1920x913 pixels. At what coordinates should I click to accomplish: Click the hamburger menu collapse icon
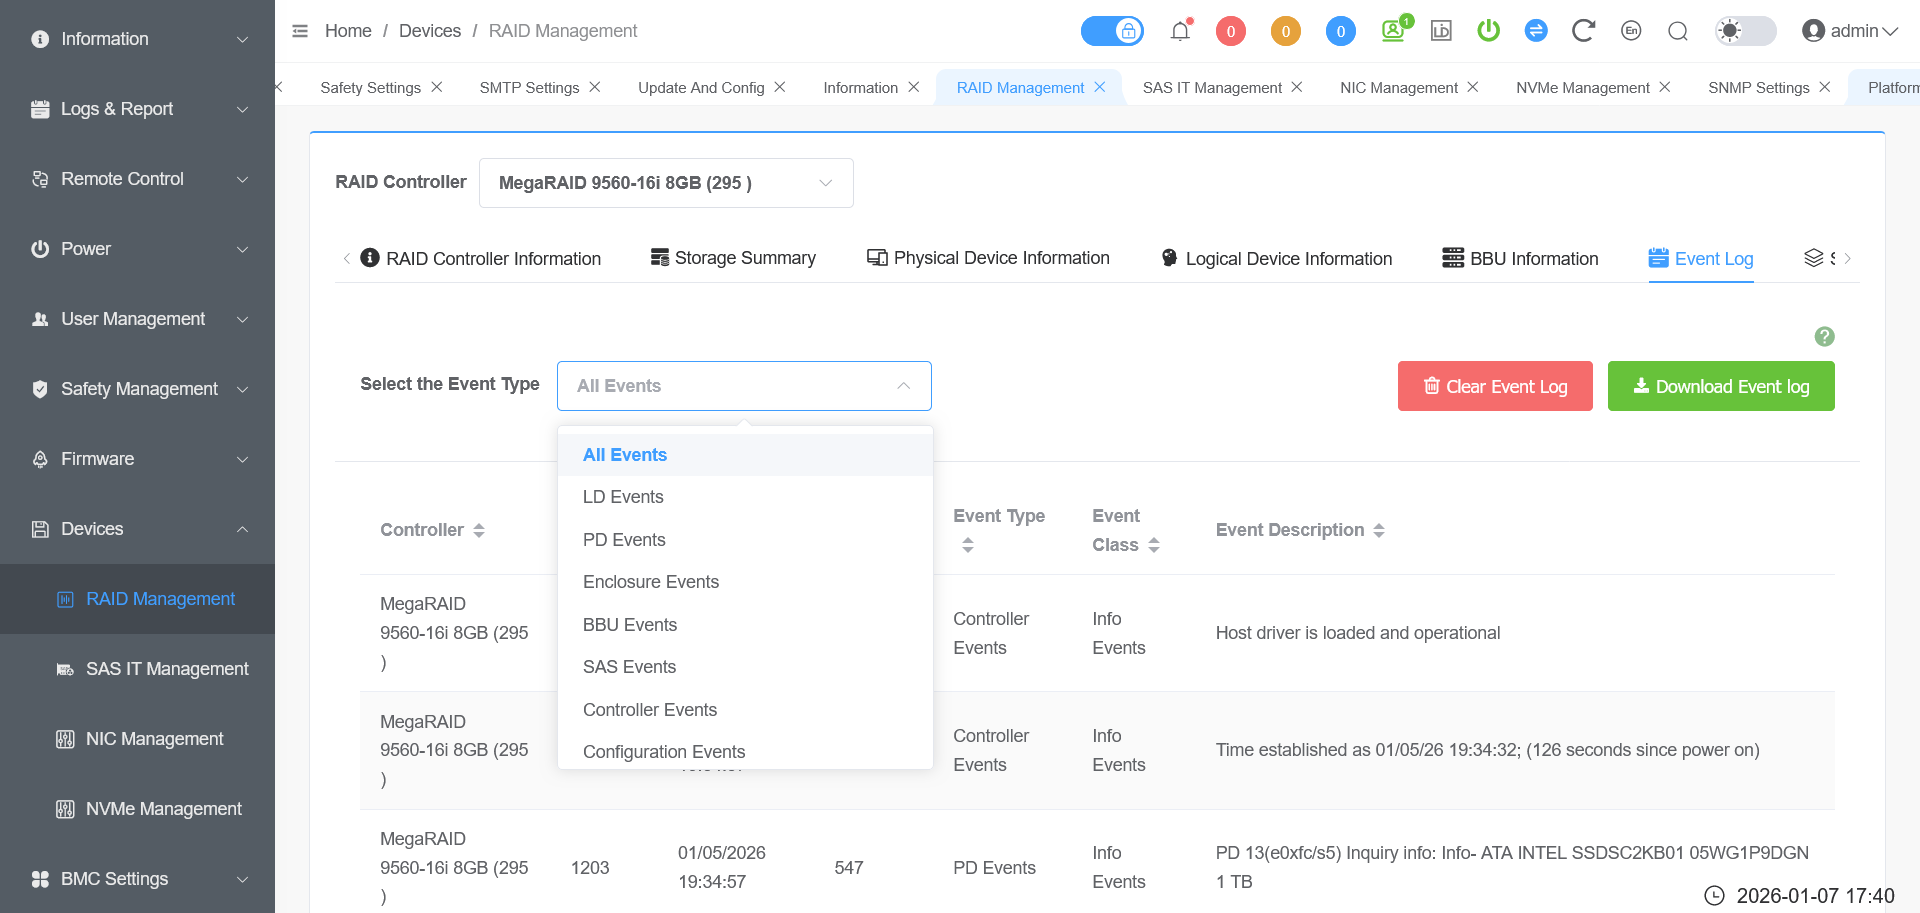[300, 31]
